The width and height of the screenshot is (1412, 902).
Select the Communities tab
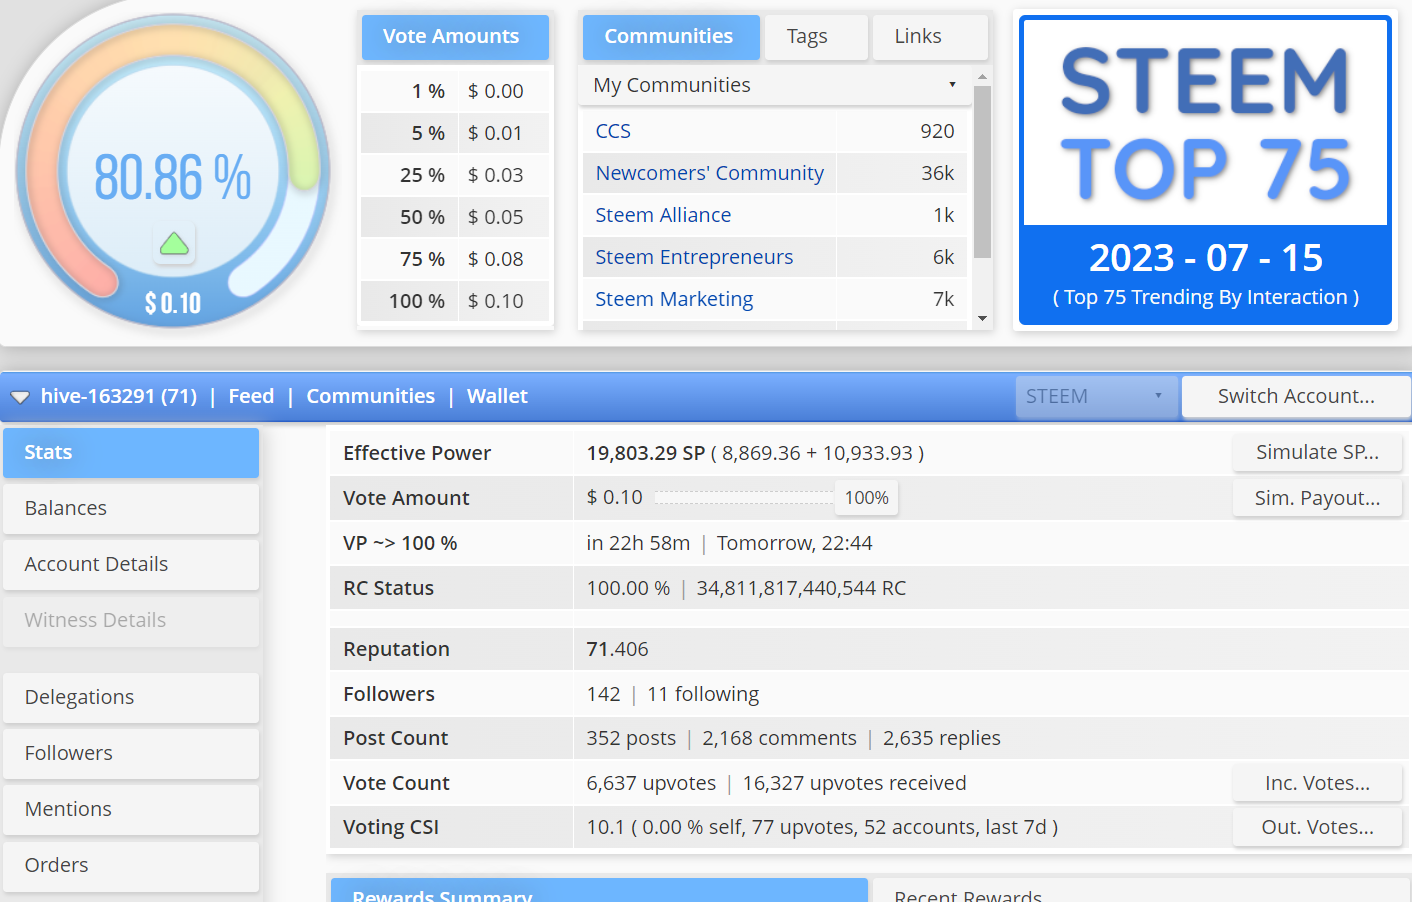click(670, 36)
